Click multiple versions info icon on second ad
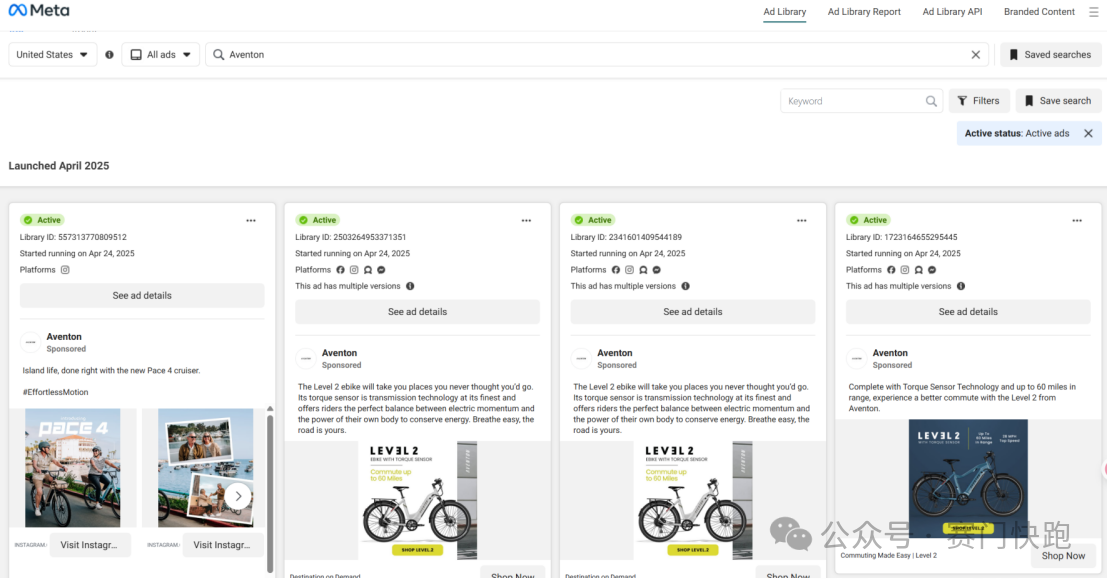The height and width of the screenshot is (579, 1107). [410, 286]
